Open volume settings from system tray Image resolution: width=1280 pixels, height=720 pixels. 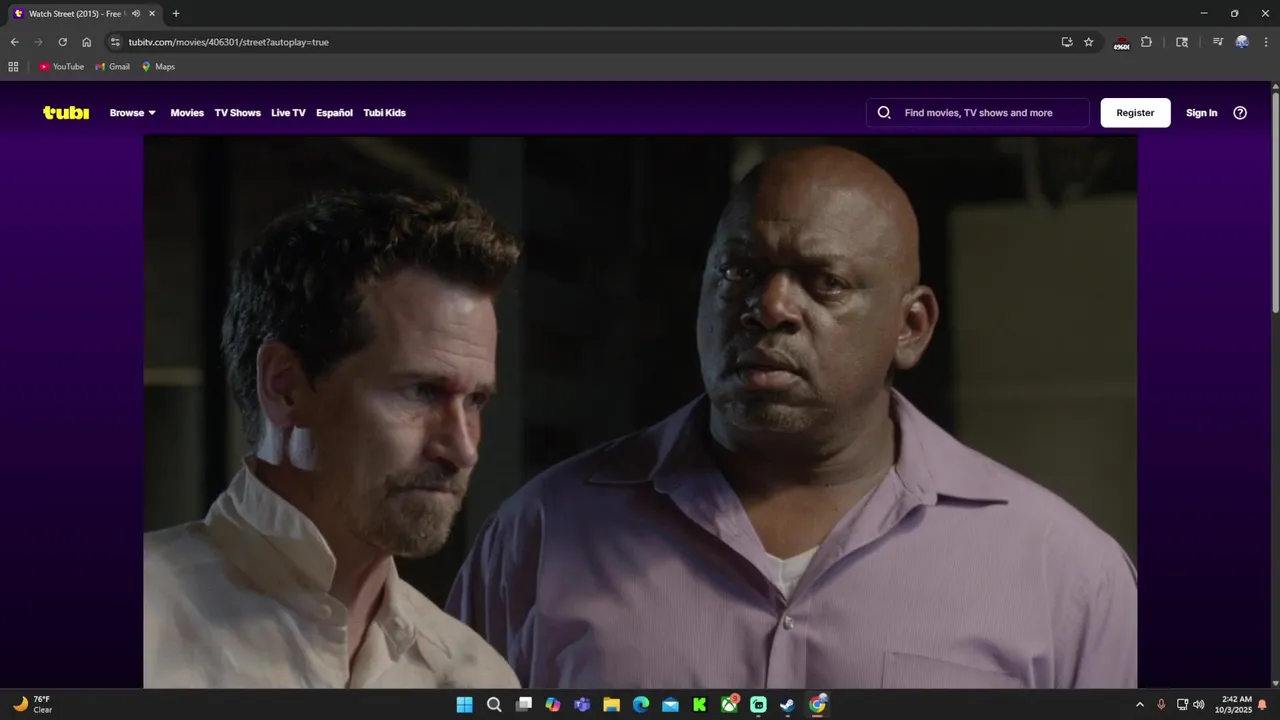1198,705
